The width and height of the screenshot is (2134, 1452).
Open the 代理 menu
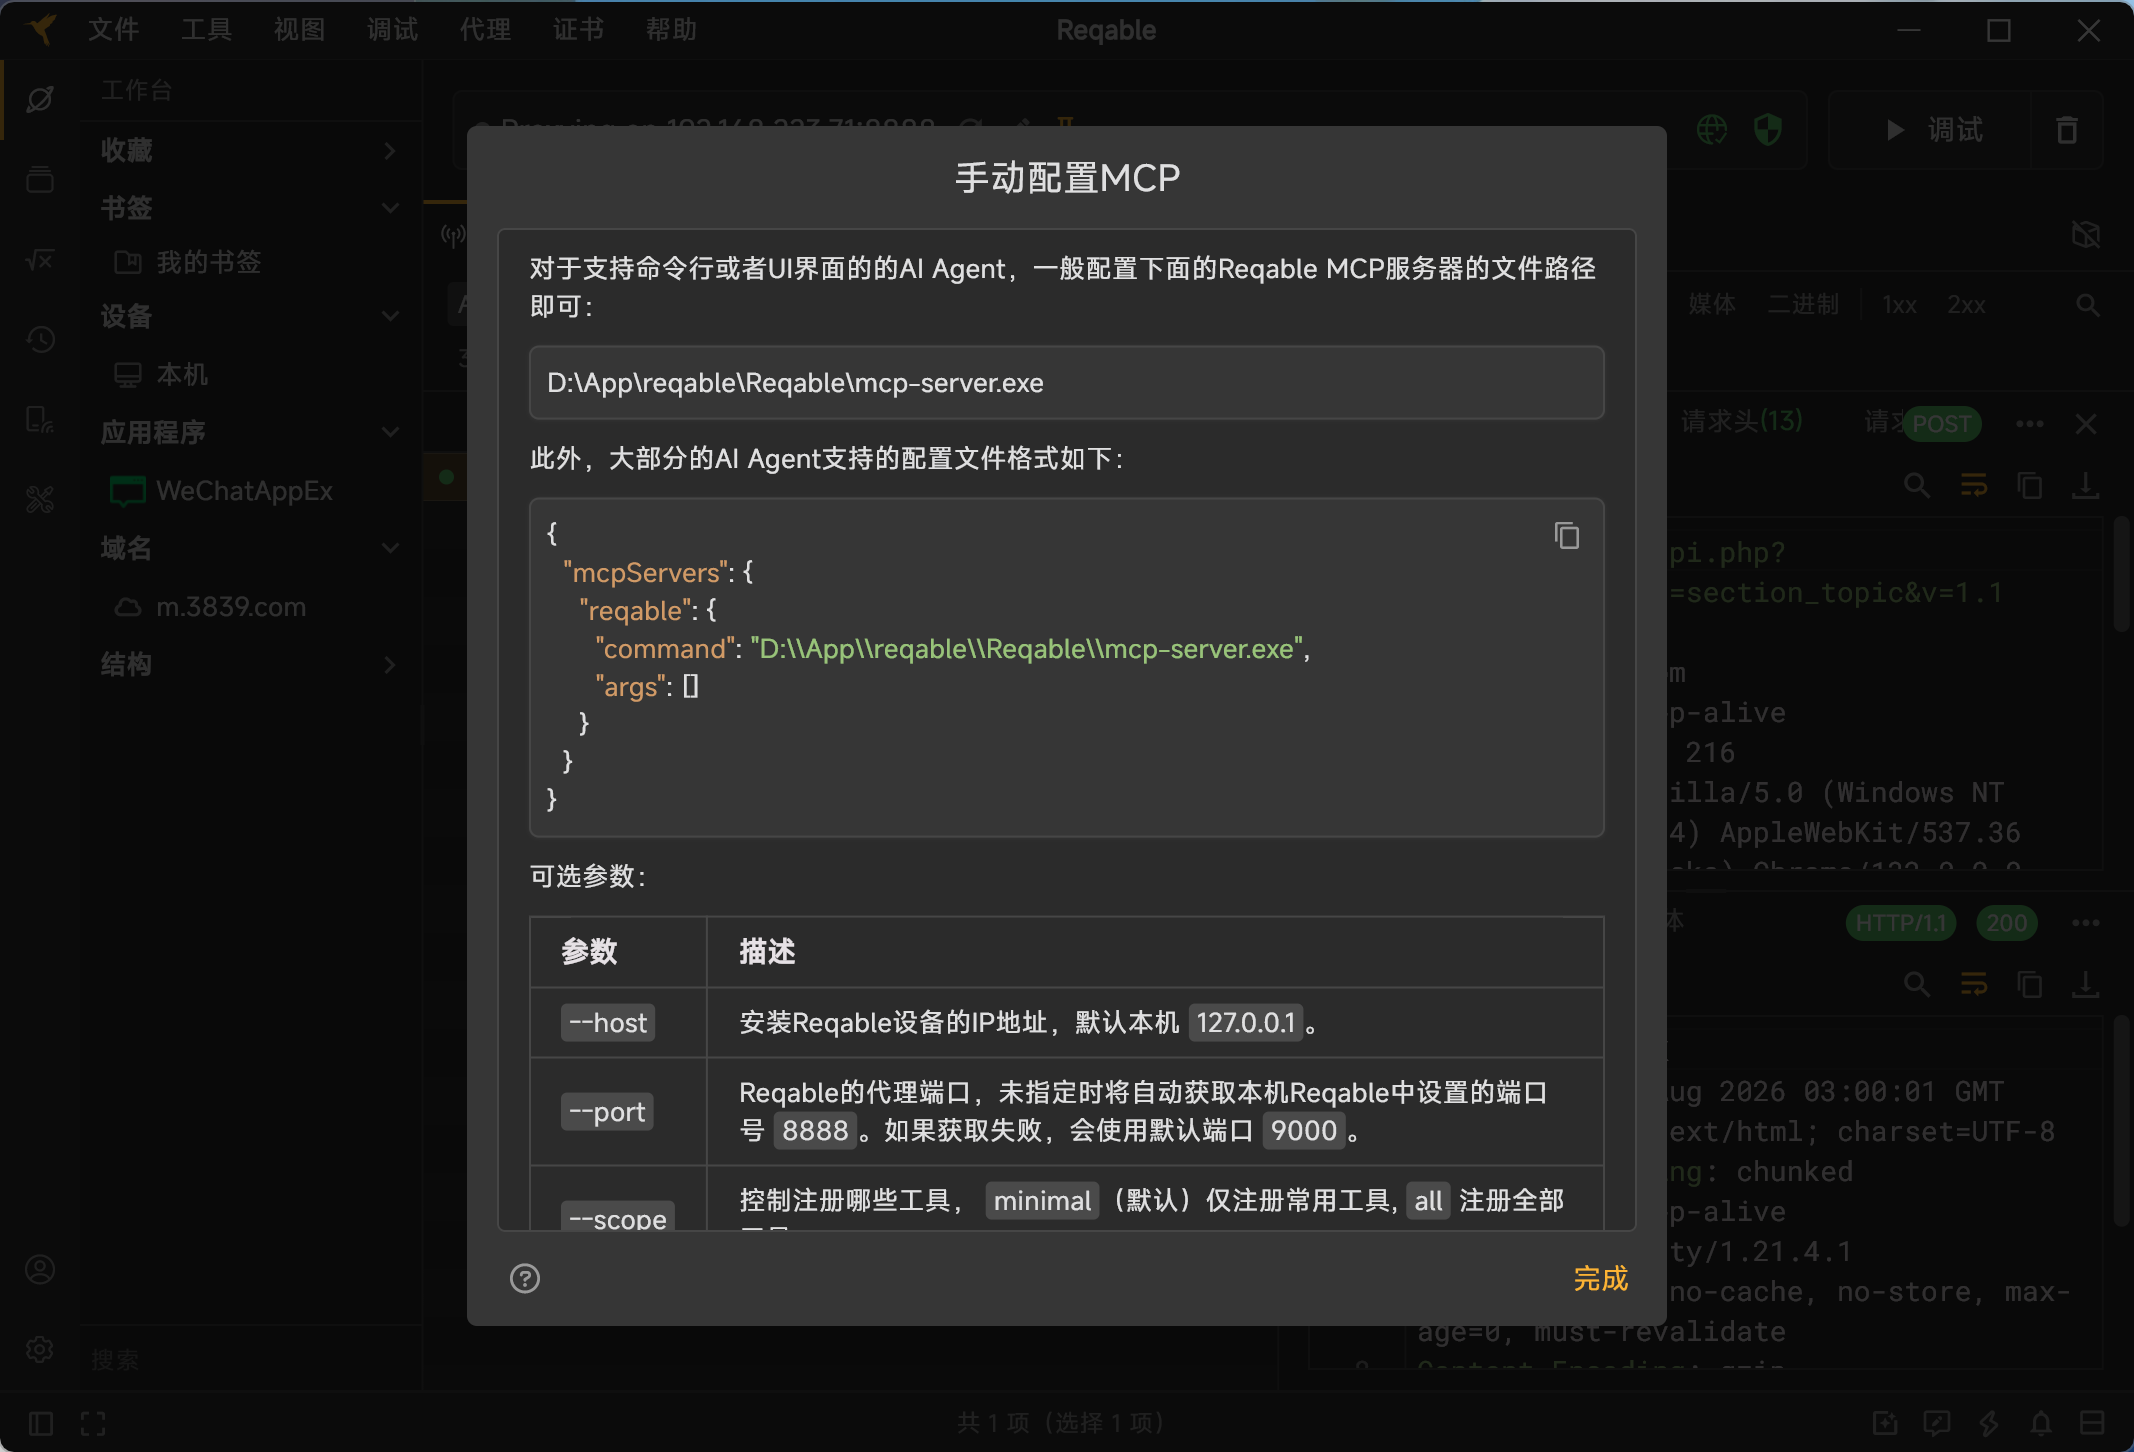coord(485,30)
